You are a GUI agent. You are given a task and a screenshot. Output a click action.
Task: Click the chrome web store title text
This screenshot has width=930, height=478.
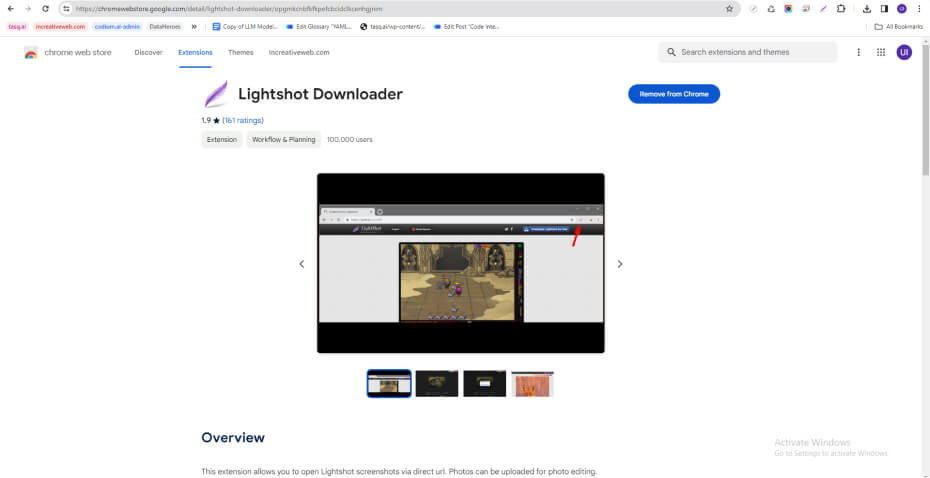(x=78, y=52)
